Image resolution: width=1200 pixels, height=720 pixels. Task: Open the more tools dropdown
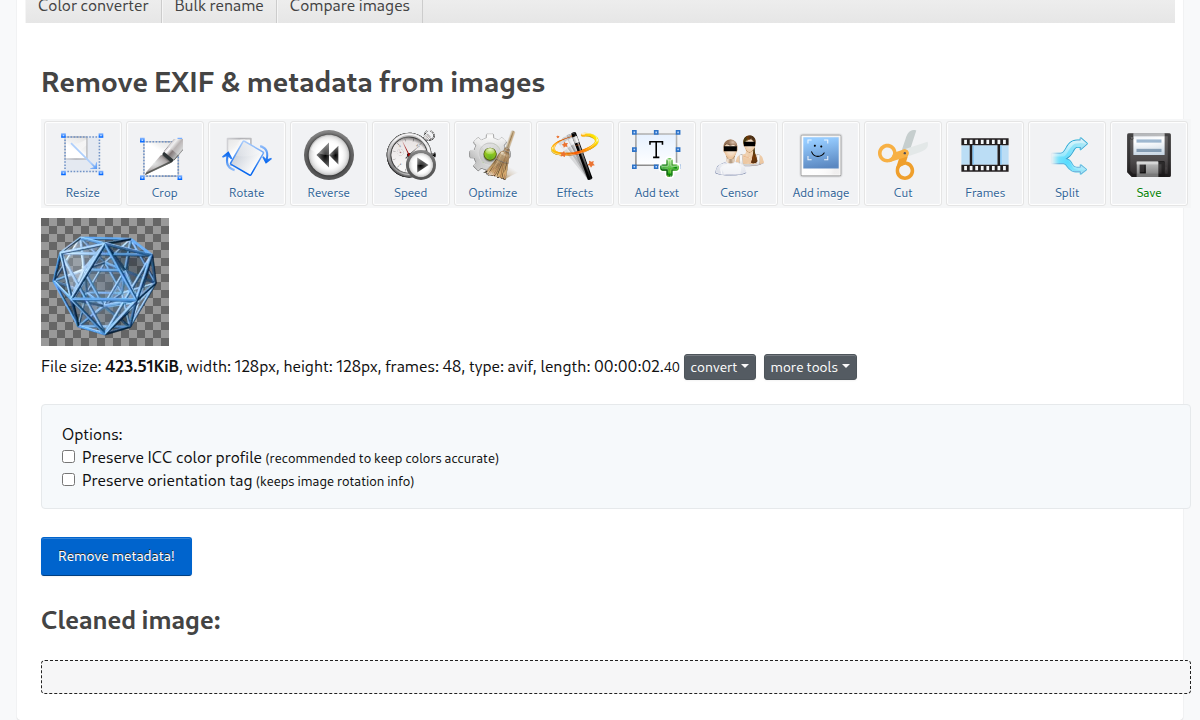point(810,367)
